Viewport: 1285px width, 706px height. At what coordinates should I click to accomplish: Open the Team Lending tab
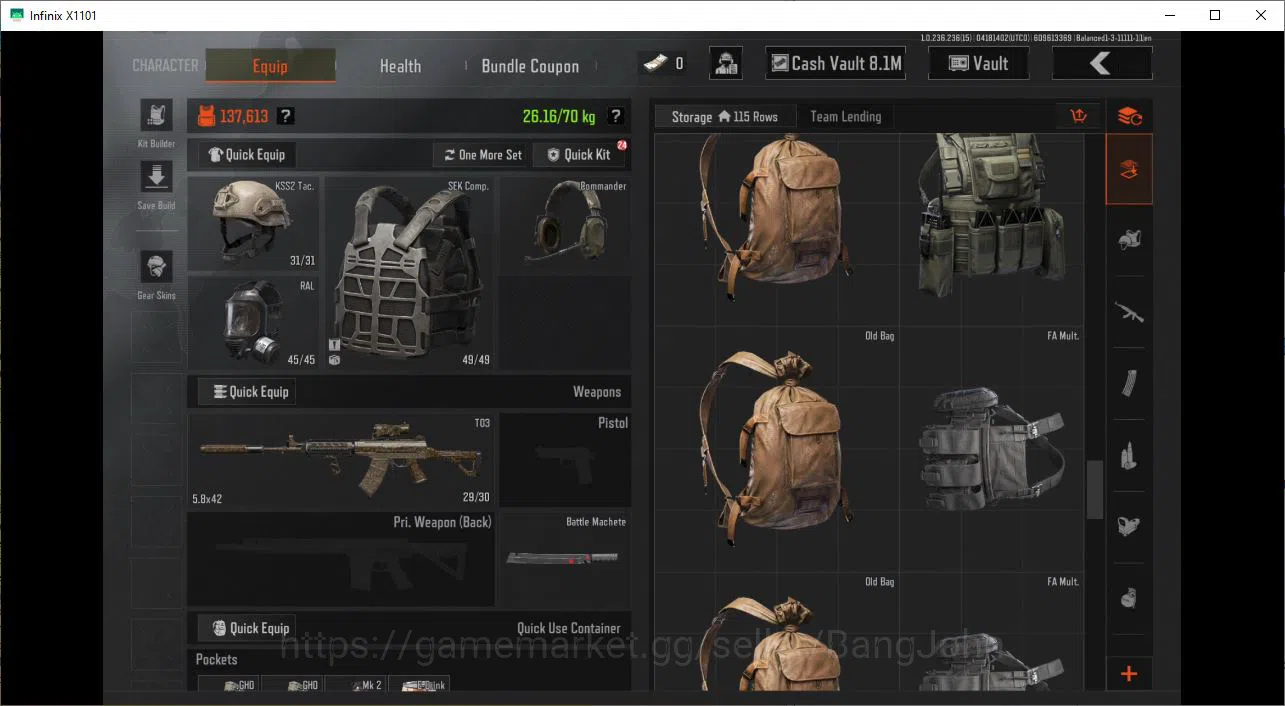(x=846, y=117)
